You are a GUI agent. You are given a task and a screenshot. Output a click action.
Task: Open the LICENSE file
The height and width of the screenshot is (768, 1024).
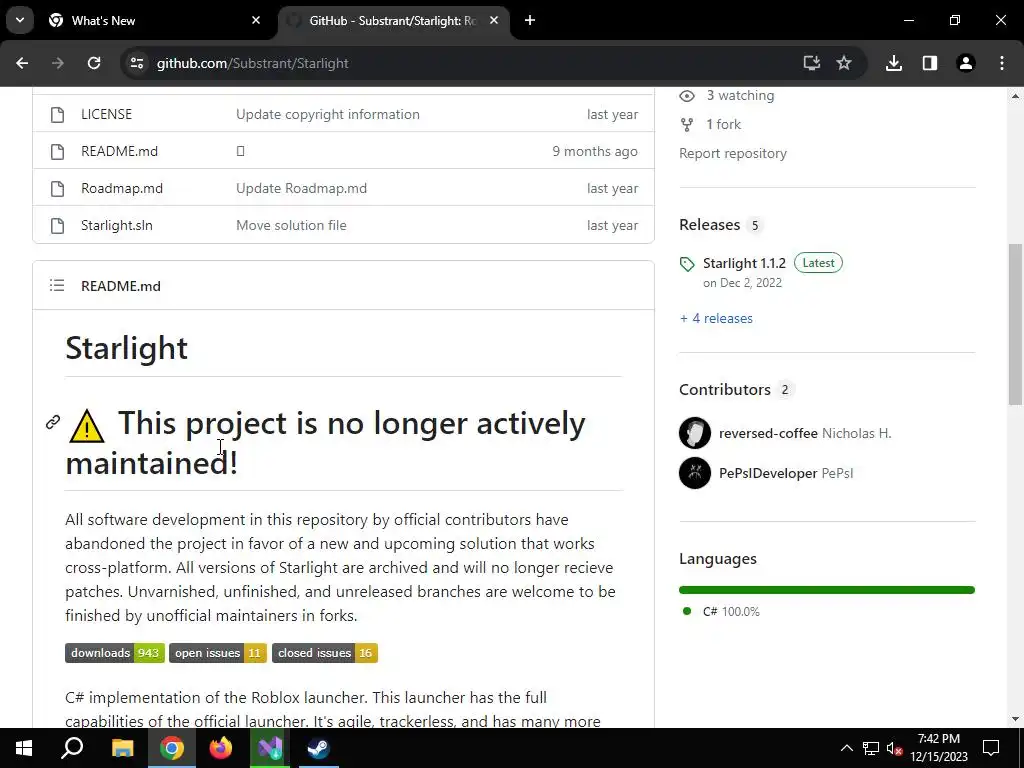click(106, 114)
